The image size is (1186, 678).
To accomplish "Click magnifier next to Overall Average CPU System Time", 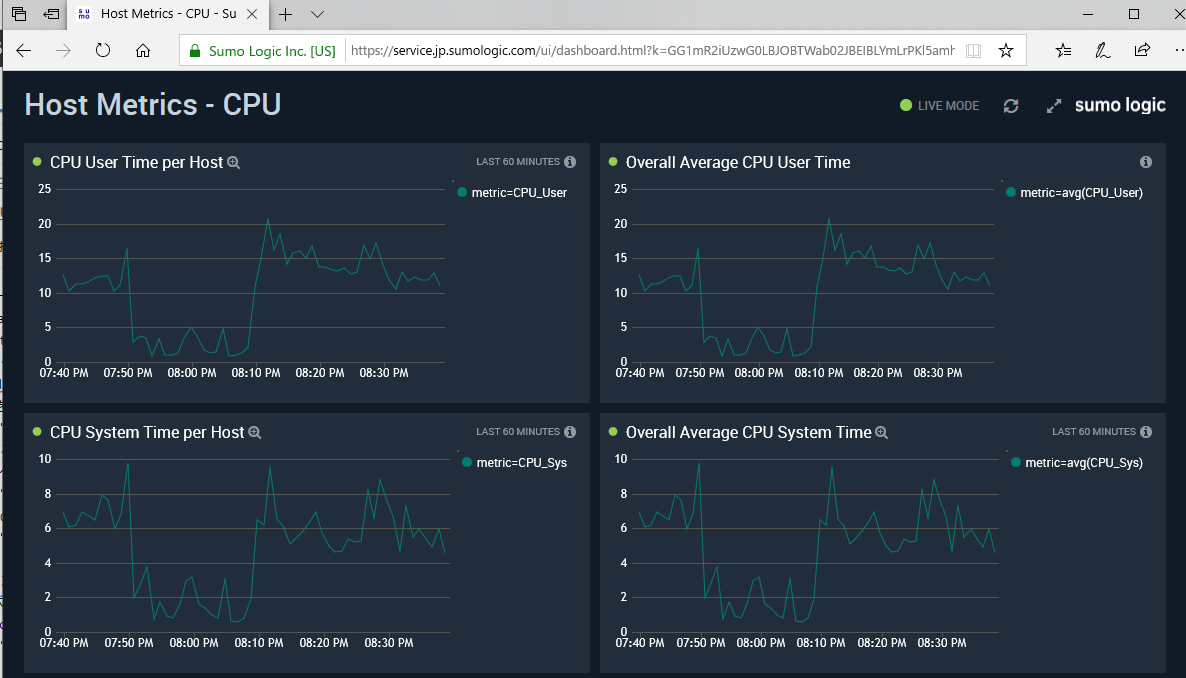I will [881, 433].
